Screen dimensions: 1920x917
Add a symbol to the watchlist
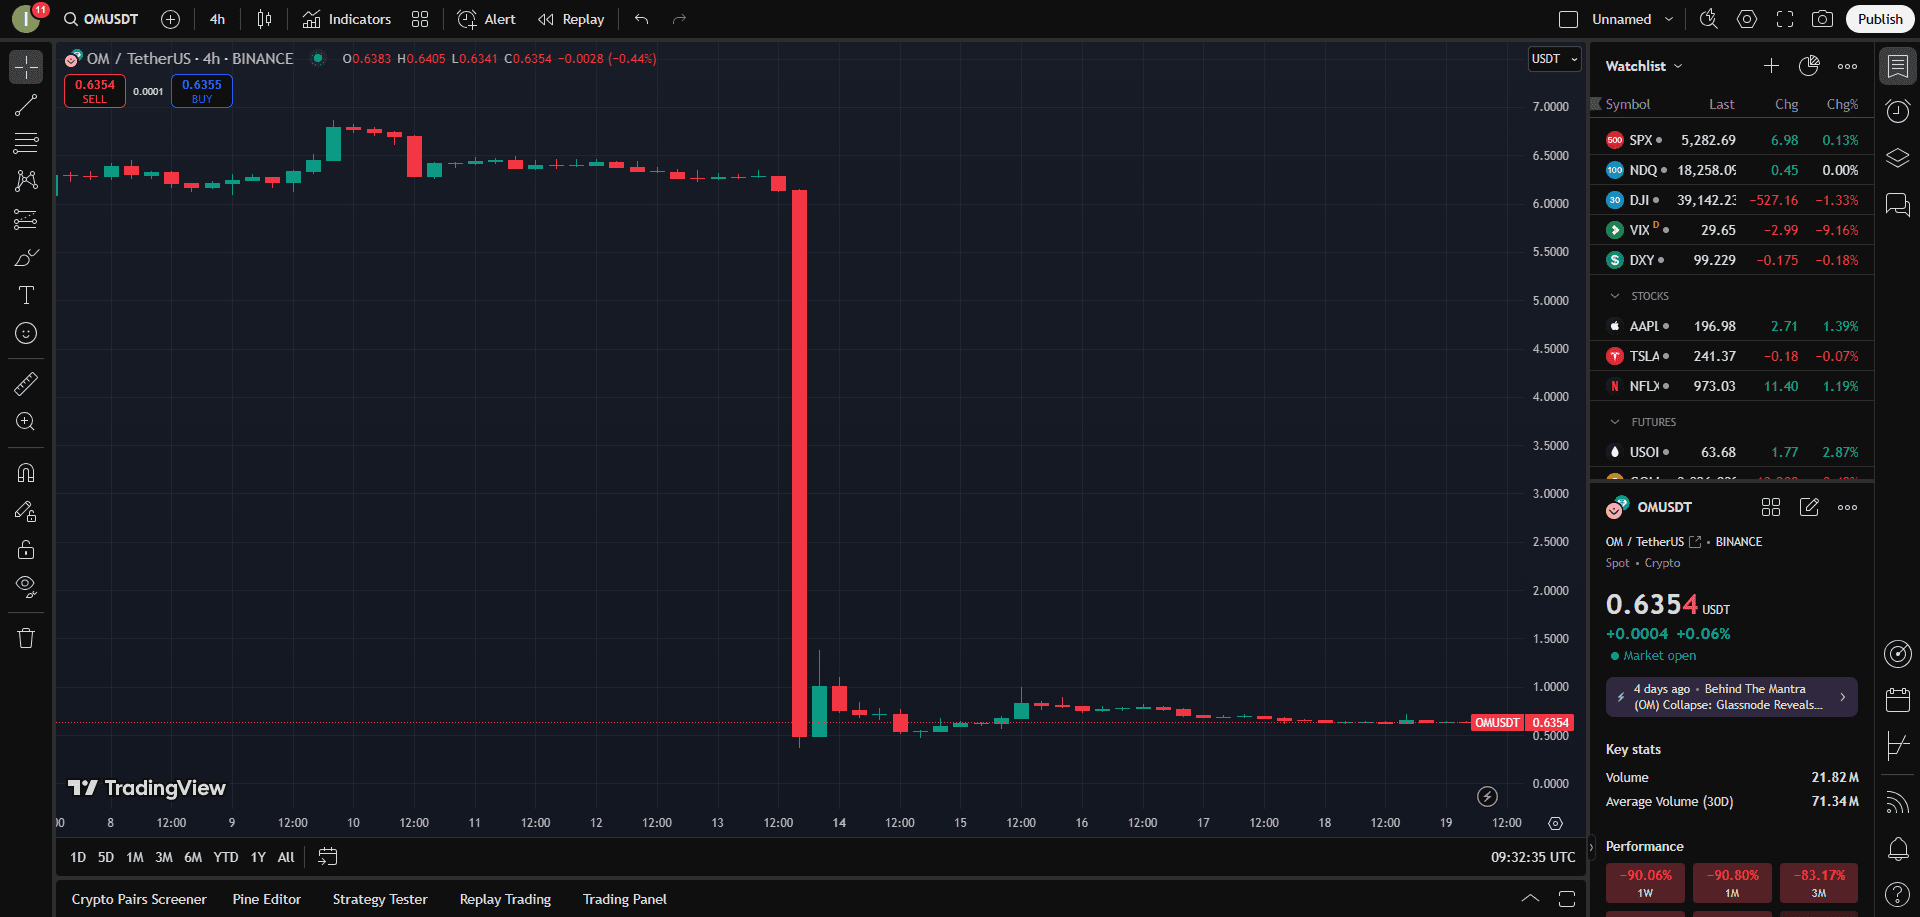point(1771,66)
